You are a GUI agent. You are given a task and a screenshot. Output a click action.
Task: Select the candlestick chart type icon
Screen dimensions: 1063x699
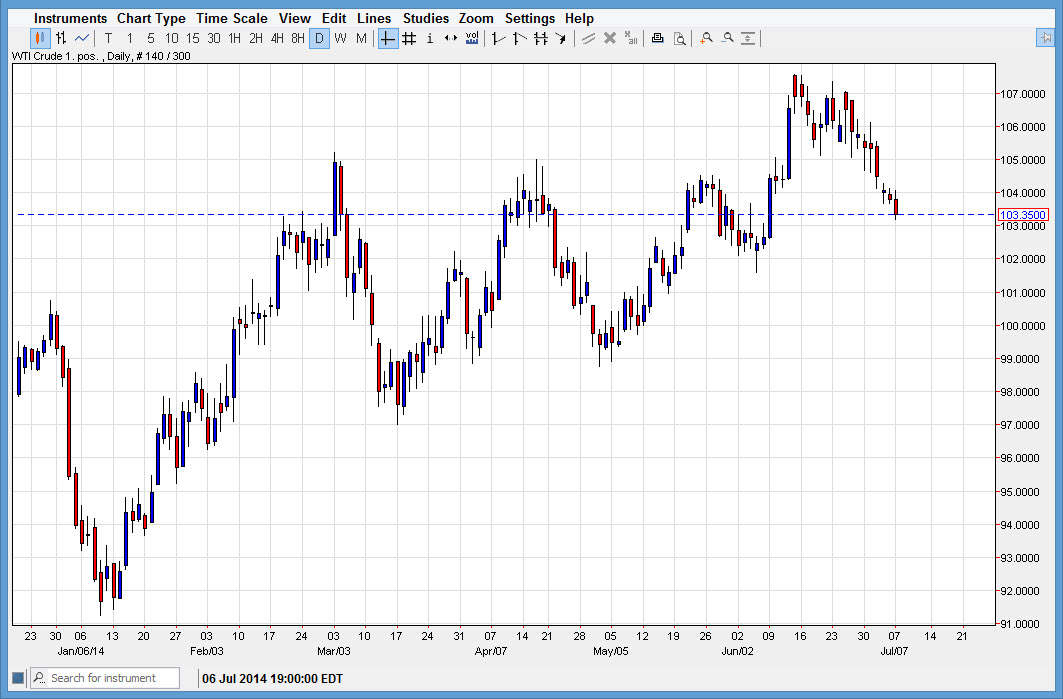point(40,38)
